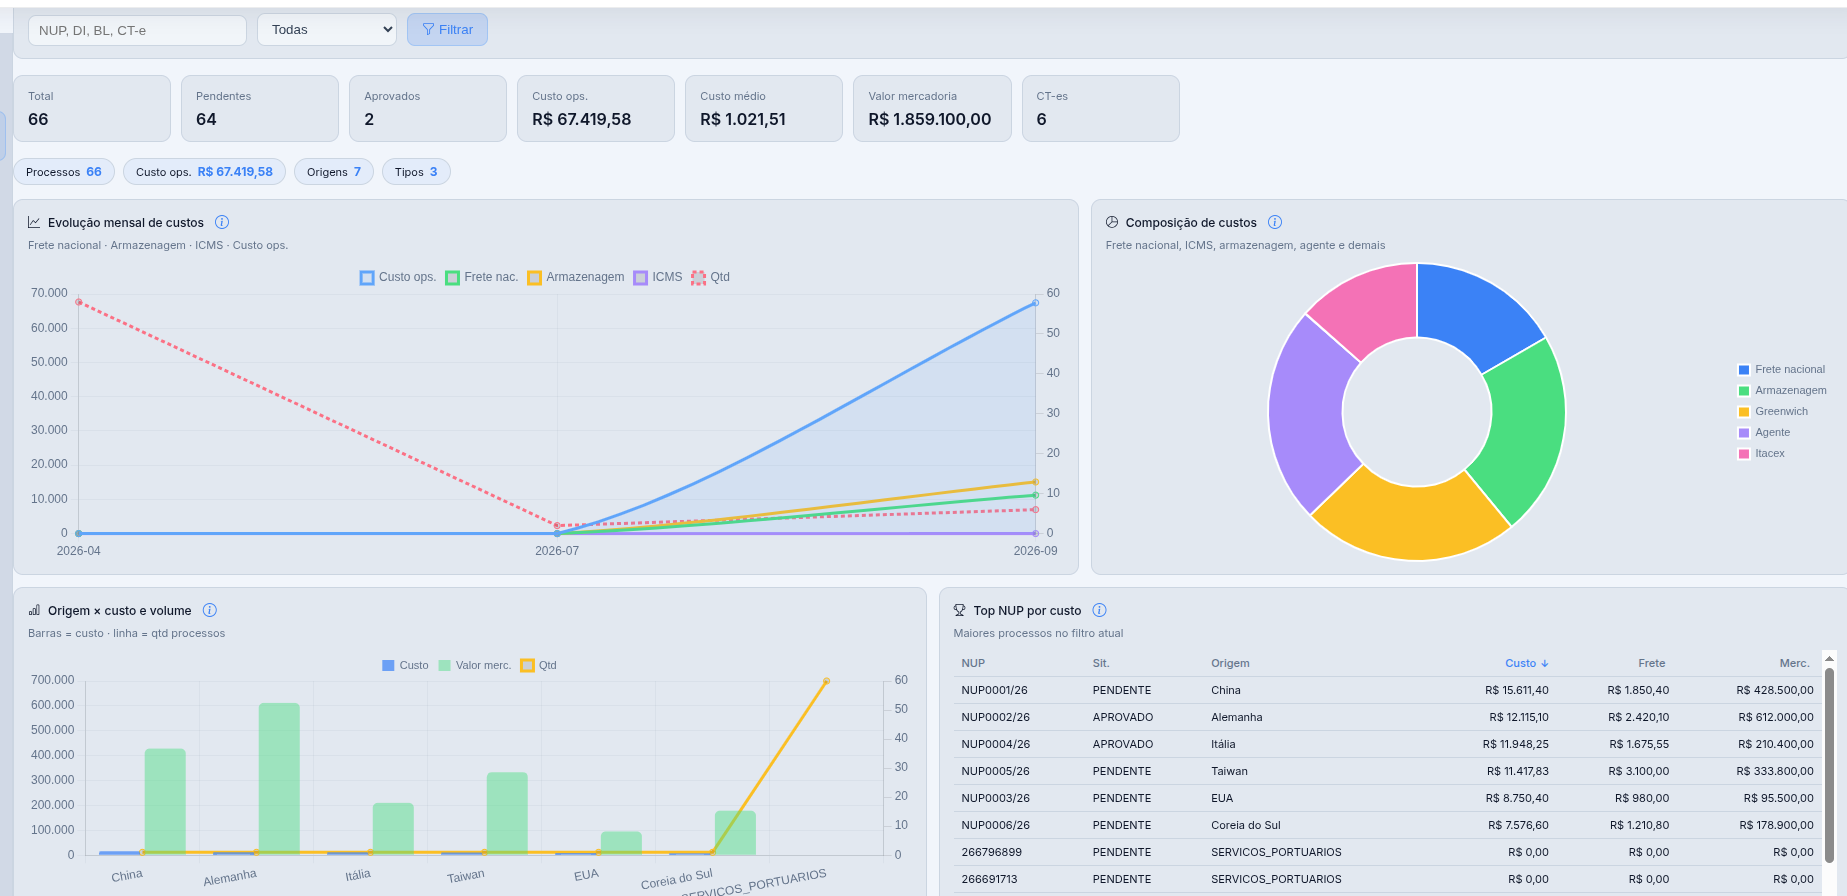Click the Pendentes 64 summary card
This screenshot has height=896, width=1847.
[260, 108]
